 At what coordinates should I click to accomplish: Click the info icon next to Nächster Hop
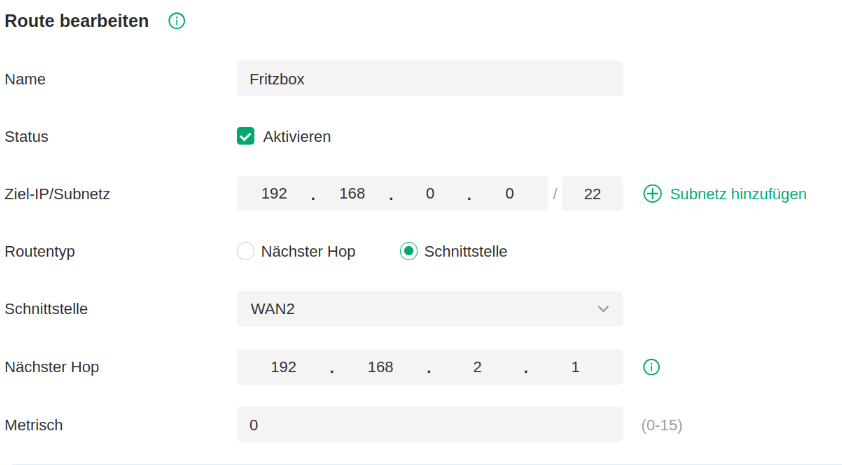652,367
